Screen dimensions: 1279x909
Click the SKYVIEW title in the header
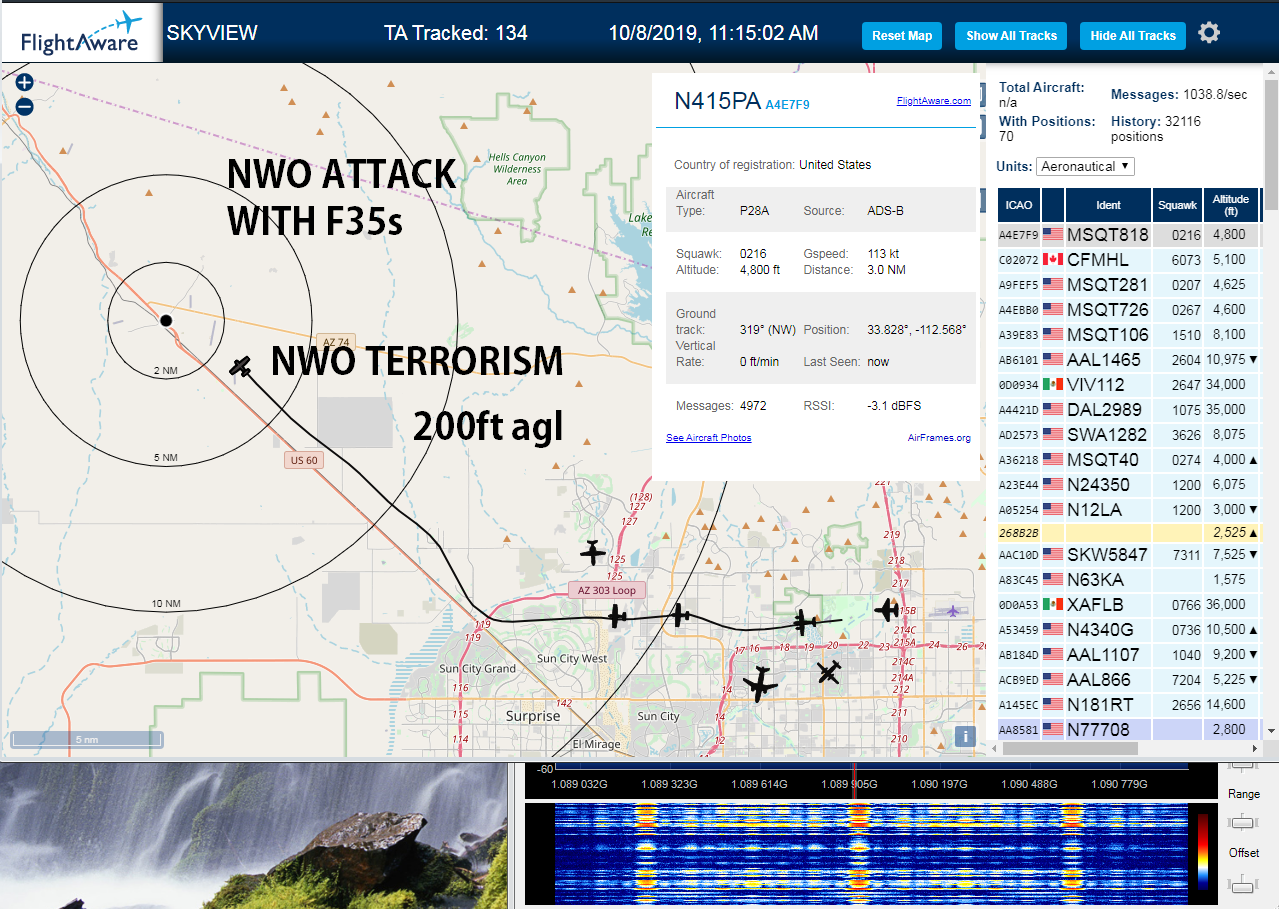click(212, 33)
